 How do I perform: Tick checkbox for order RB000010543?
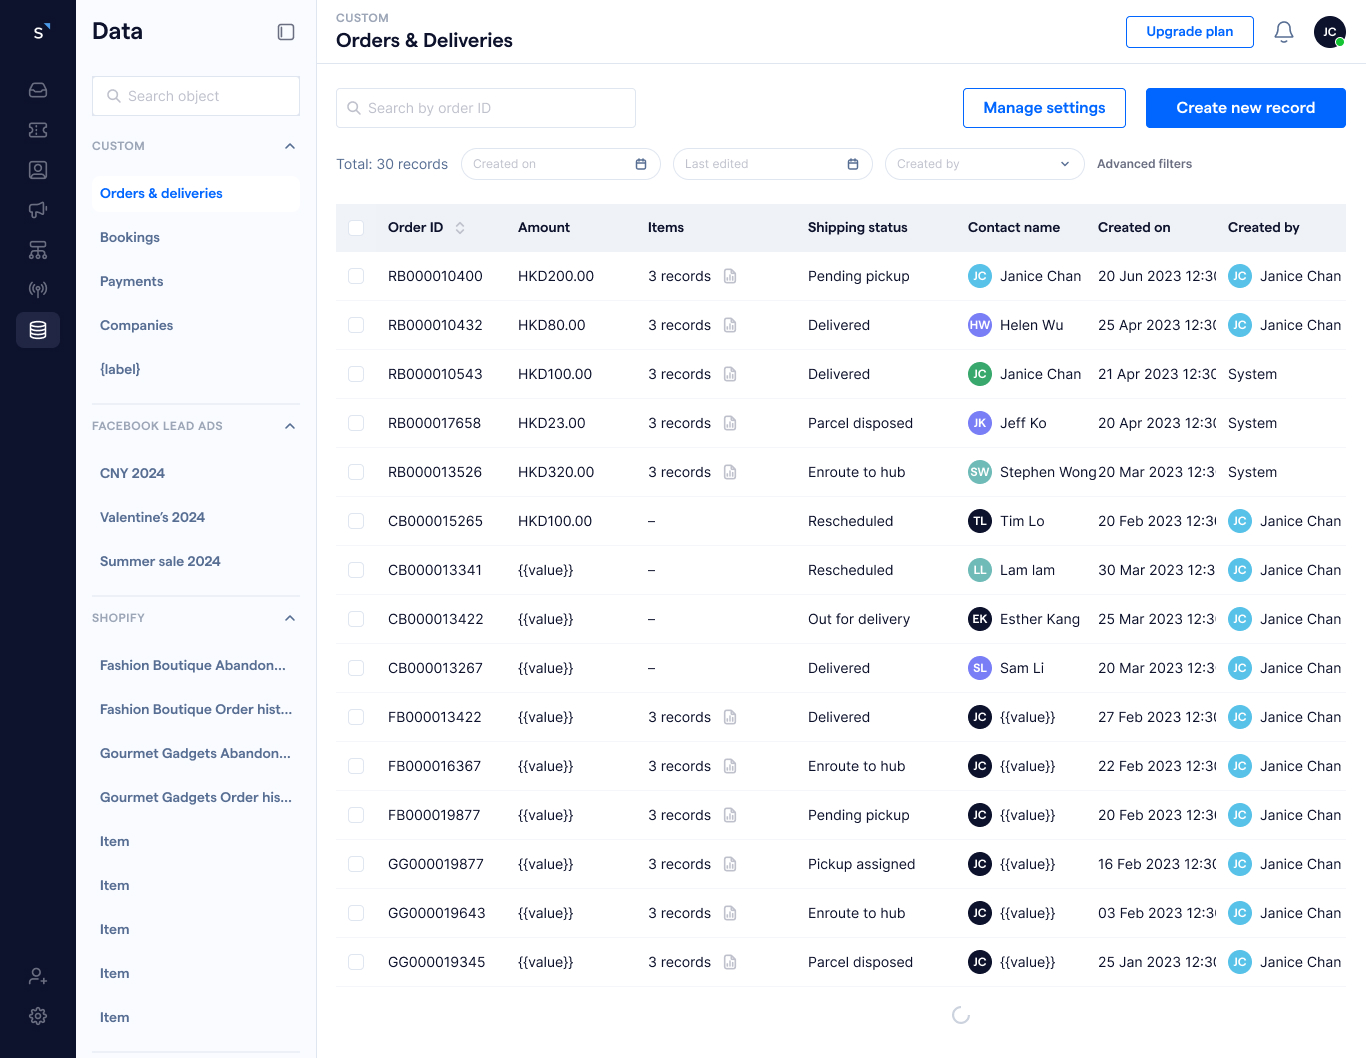click(x=356, y=374)
